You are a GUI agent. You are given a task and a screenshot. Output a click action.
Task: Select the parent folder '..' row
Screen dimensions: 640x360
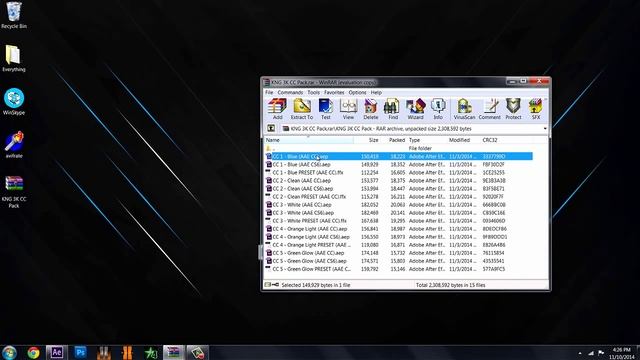pyautogui.click(x=398, y=148)
